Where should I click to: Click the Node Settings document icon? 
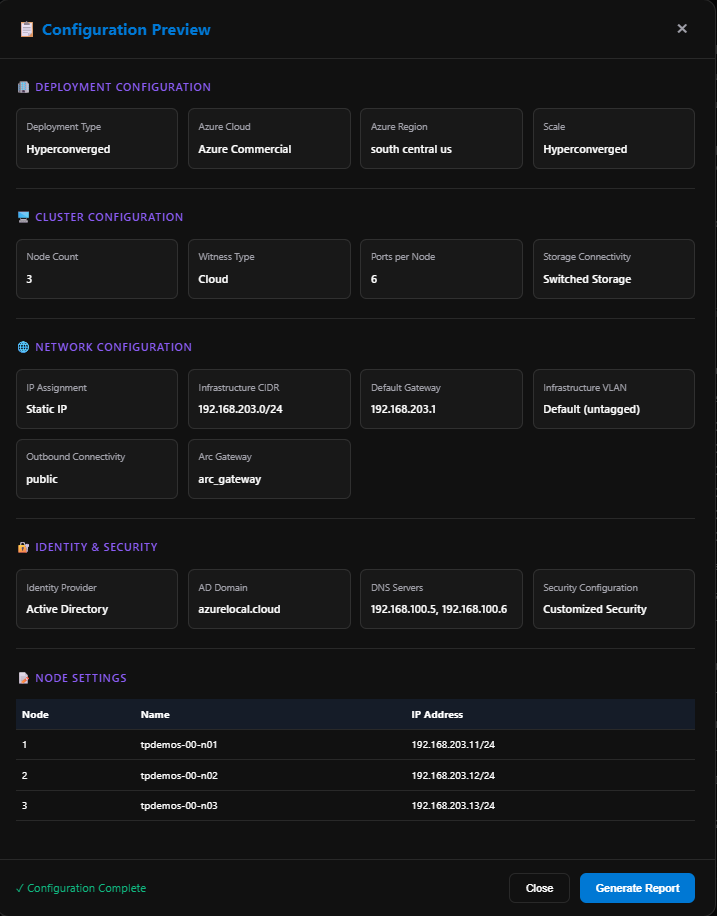(x=23, y=678)
